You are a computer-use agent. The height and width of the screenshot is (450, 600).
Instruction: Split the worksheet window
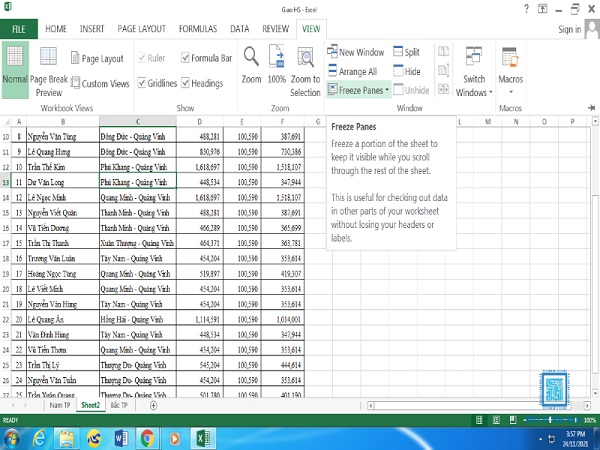[x=406, y=52]
